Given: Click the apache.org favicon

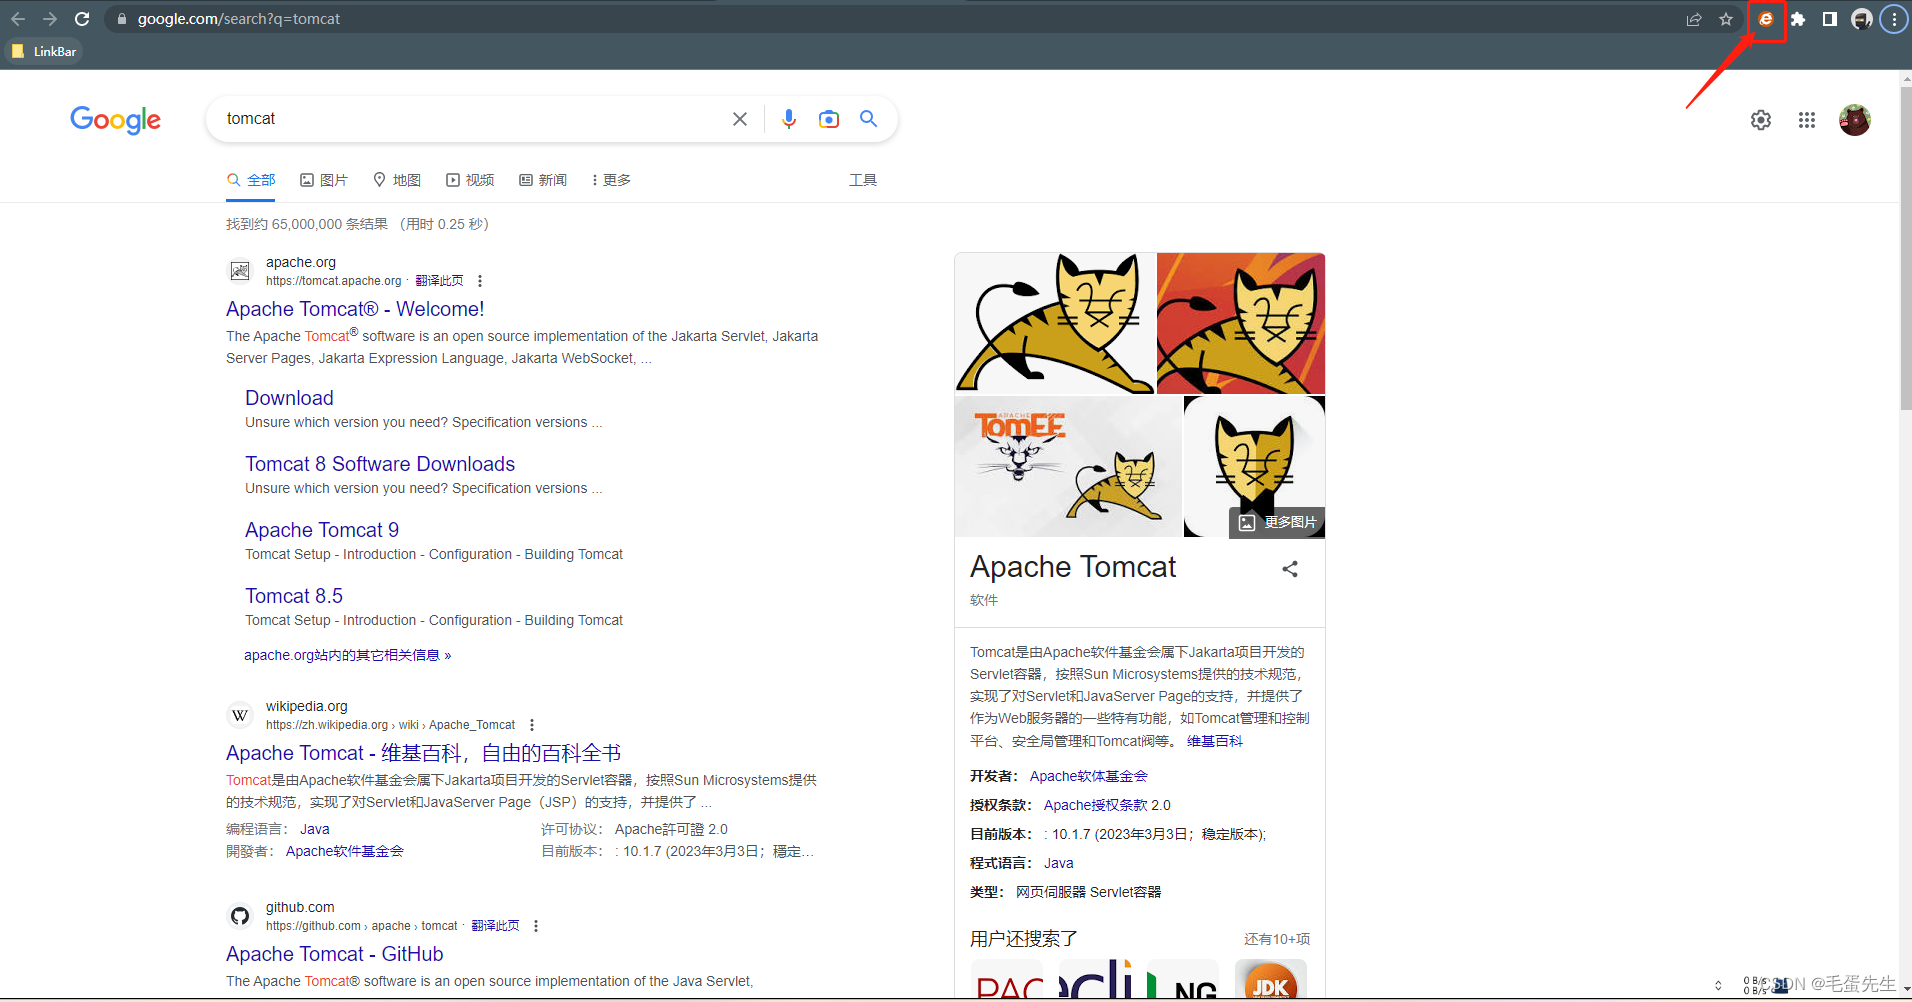Looking at the screenshot, I should click(240, 271).
